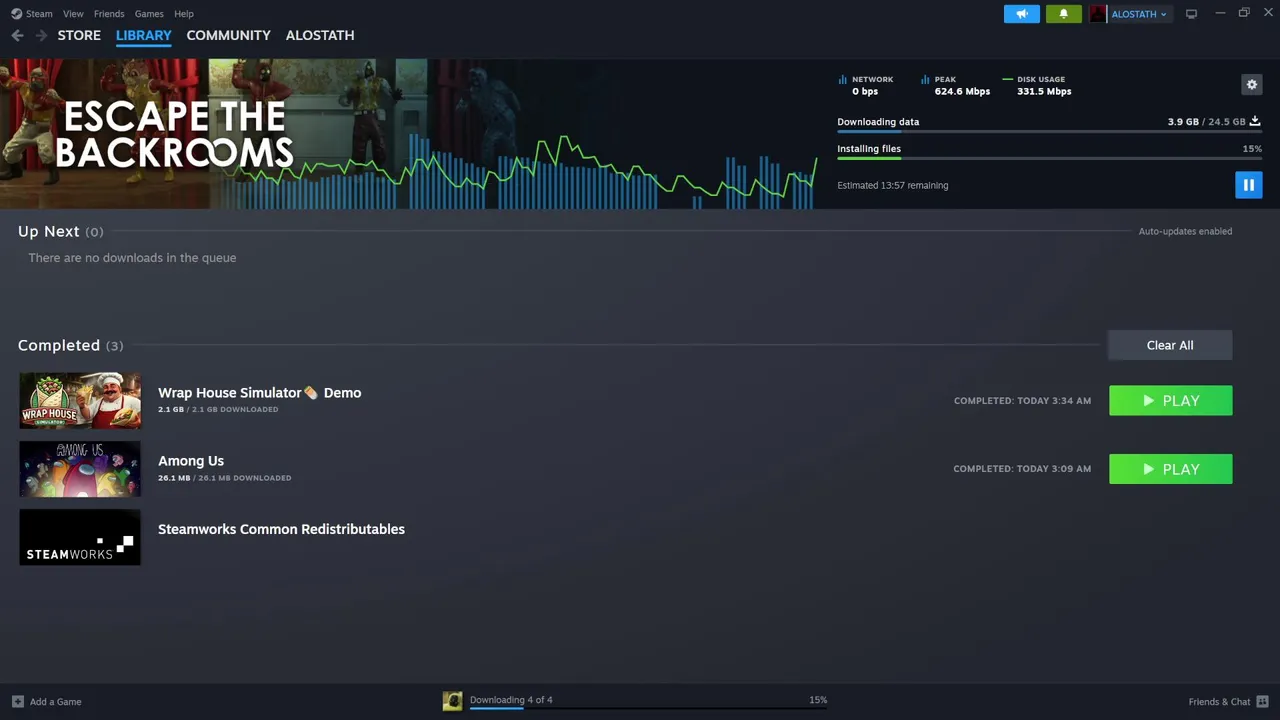Click the Network stat bar icon
The image size is (1280, 720).
[843, 79]
